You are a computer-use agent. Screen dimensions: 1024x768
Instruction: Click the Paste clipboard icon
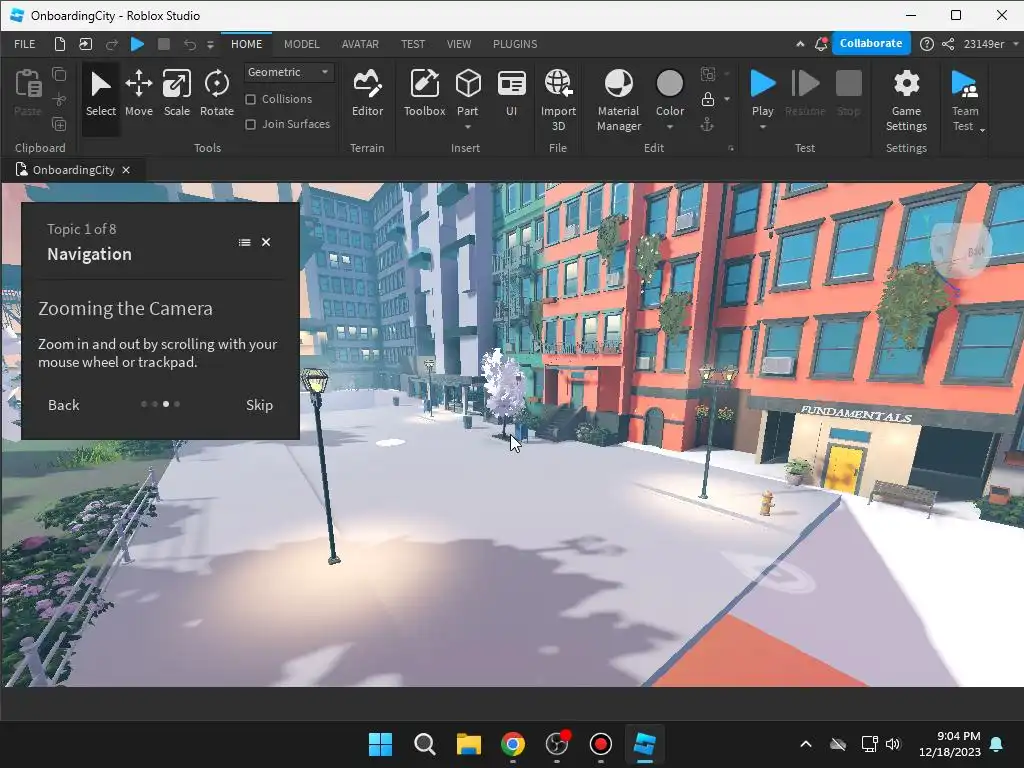click(28, 85)
